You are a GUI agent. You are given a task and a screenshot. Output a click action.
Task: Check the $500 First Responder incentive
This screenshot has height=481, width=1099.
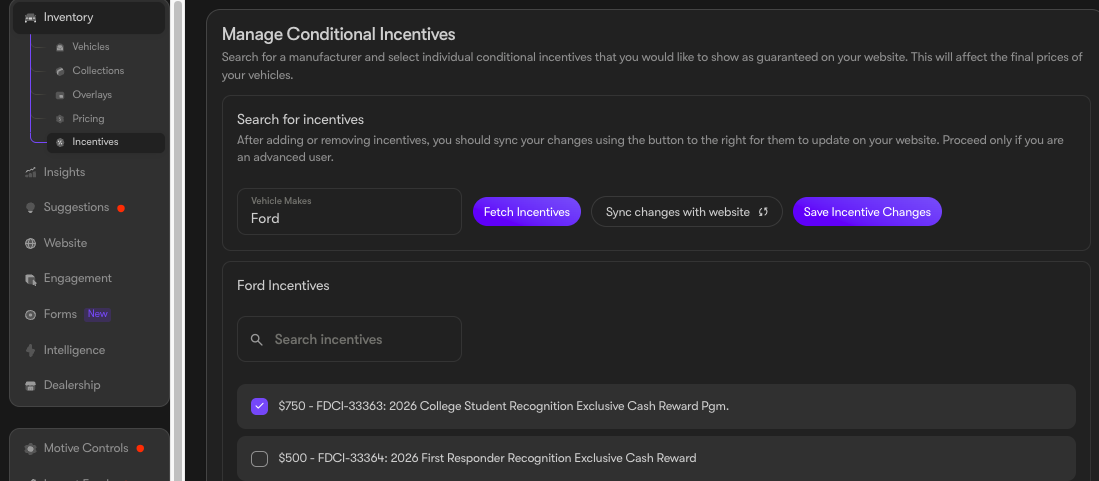coord(259,459)
